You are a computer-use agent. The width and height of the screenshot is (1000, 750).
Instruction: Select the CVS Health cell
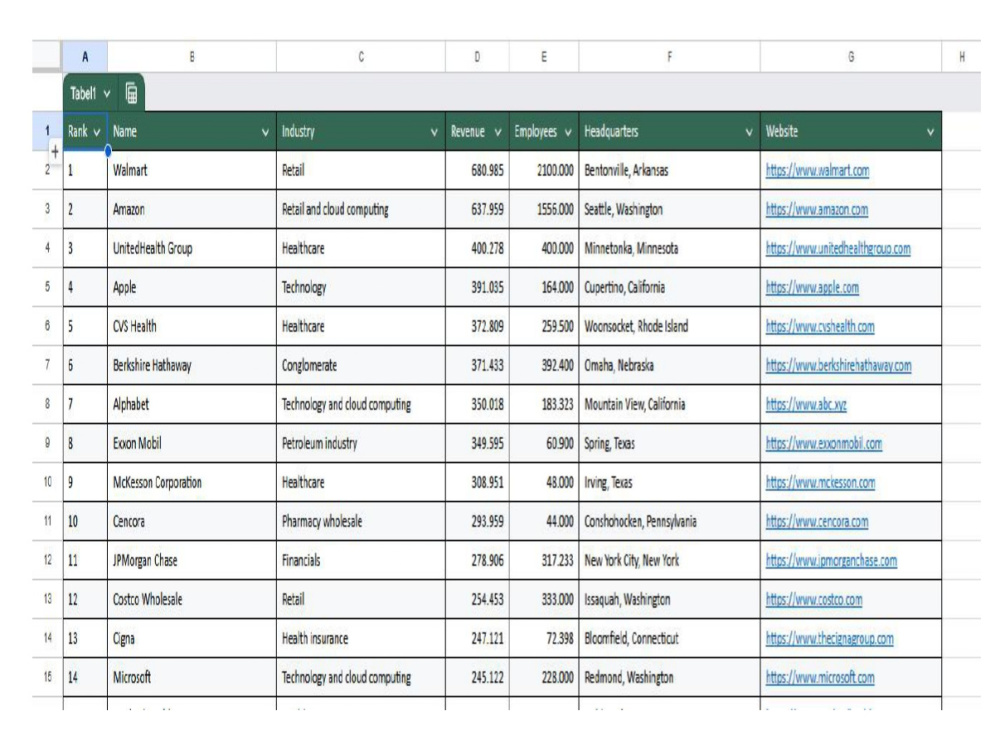191,326
